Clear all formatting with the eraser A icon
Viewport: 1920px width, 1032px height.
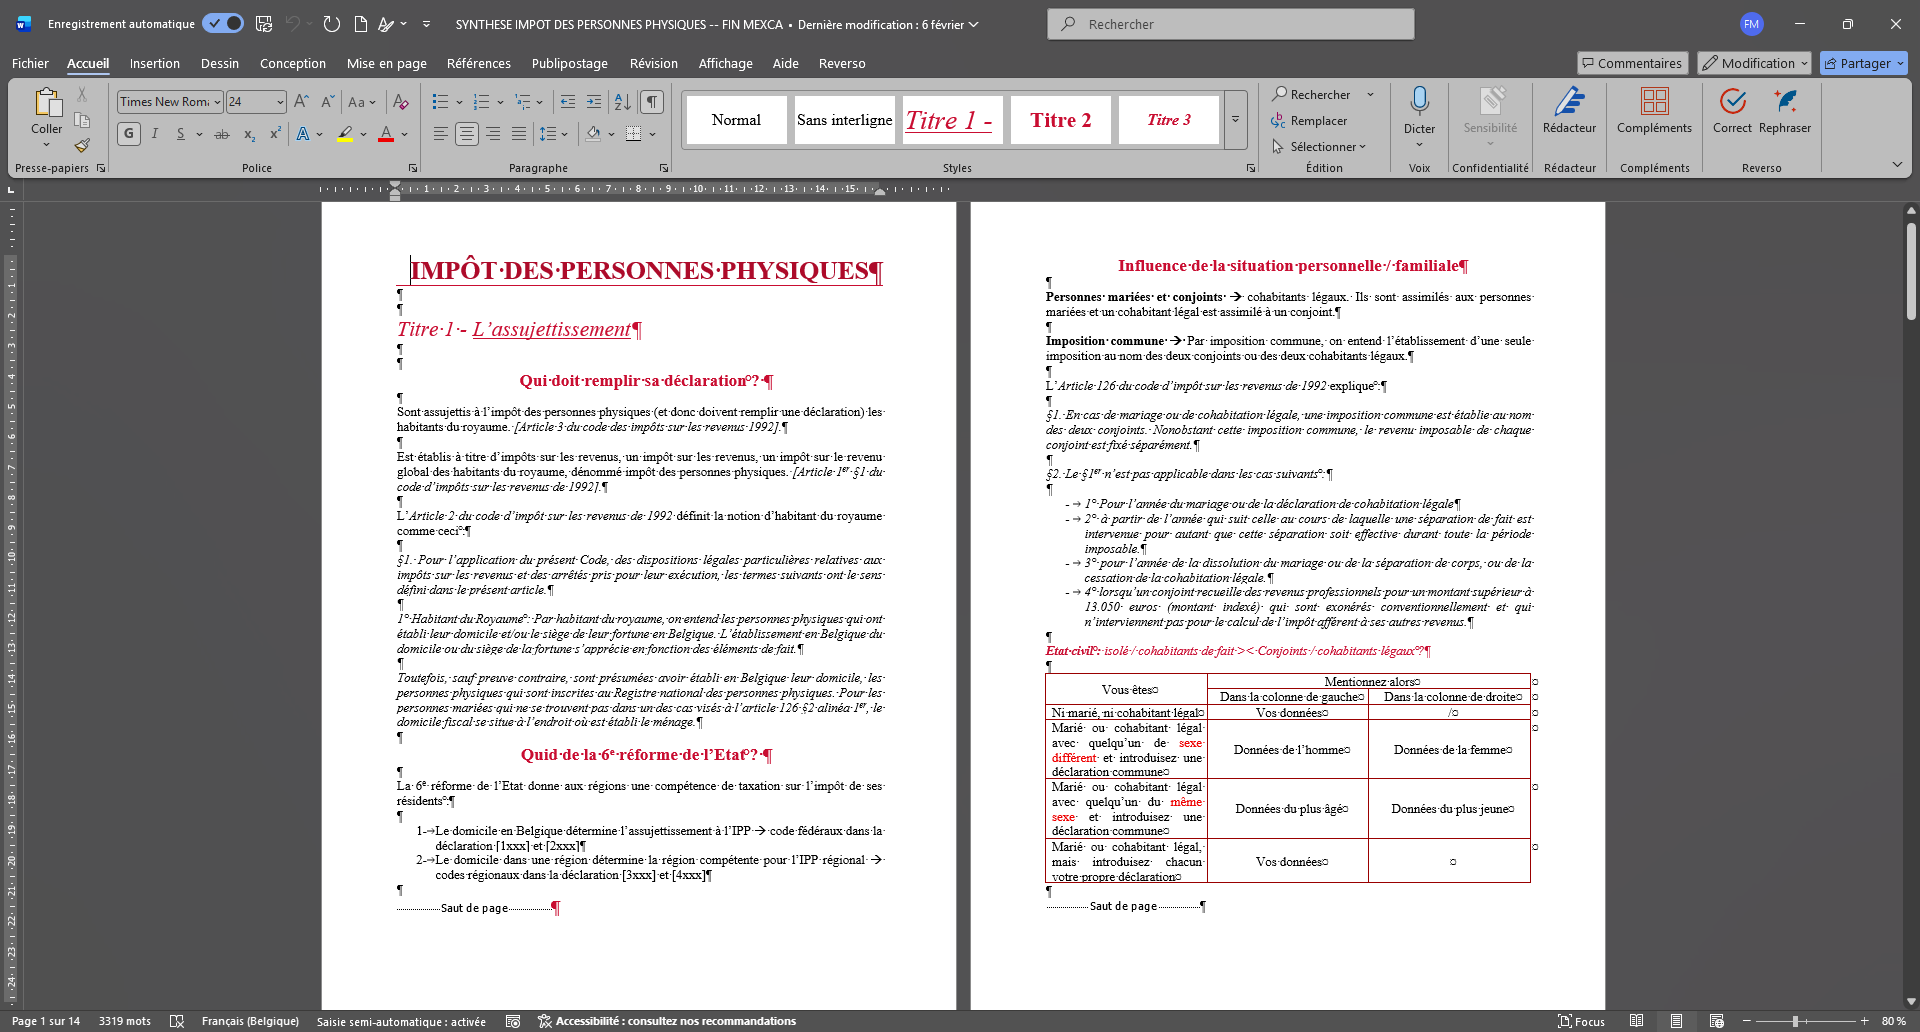click(x=400, y=102)
